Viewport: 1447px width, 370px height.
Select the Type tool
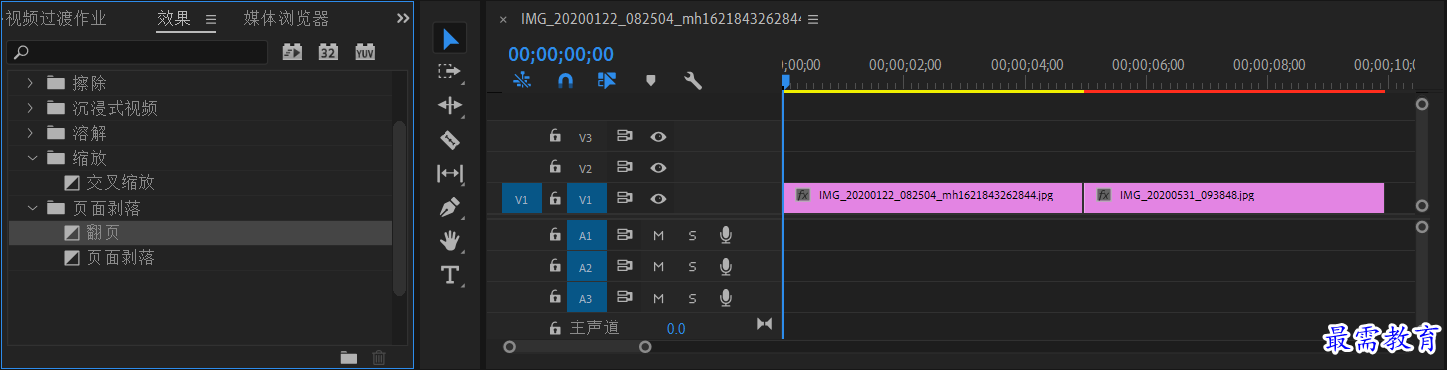[450, 275]
